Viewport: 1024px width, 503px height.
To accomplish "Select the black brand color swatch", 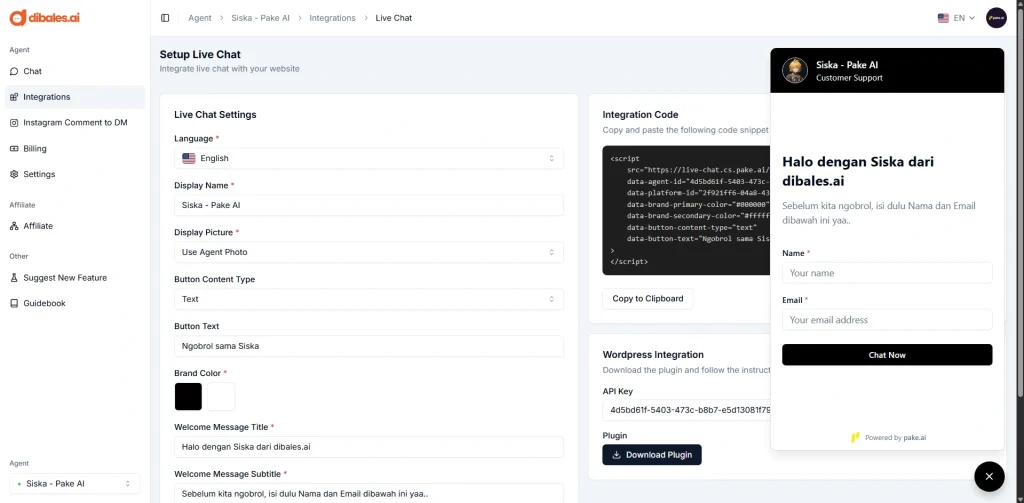I will point(188,396).
